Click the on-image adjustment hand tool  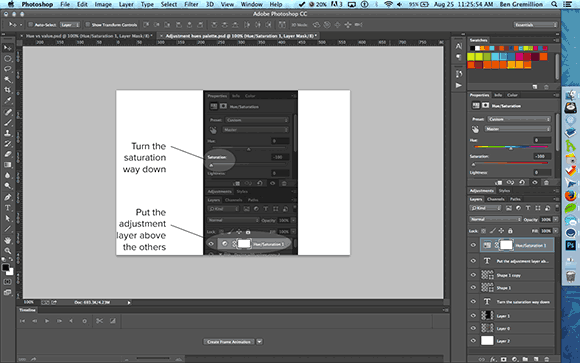click(x=475, y=129)
